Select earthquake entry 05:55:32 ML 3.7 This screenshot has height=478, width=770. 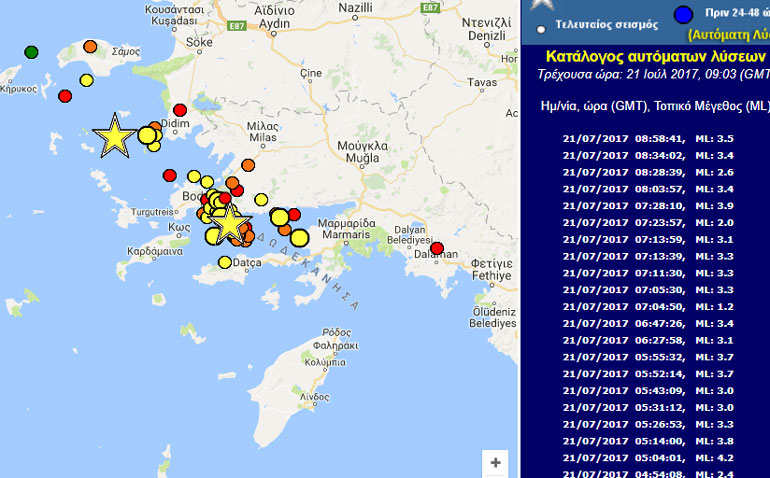point(648,357)
